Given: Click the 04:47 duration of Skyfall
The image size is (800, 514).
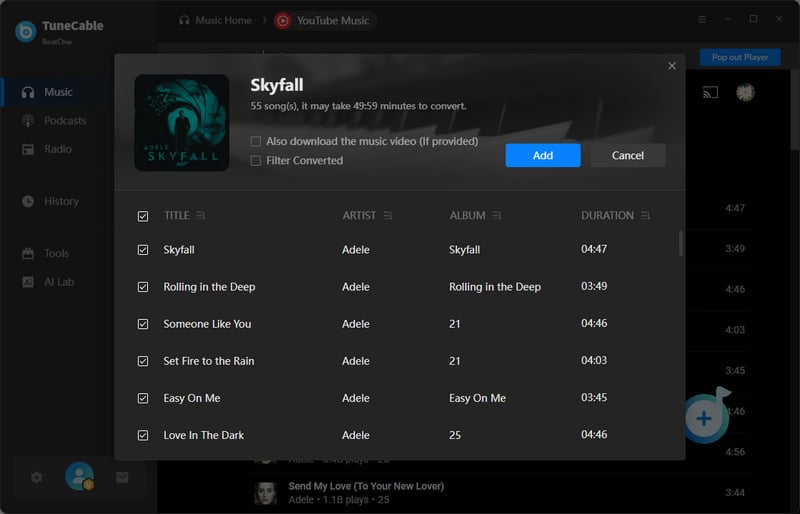Looking at the screenshot, I should 594,249.
